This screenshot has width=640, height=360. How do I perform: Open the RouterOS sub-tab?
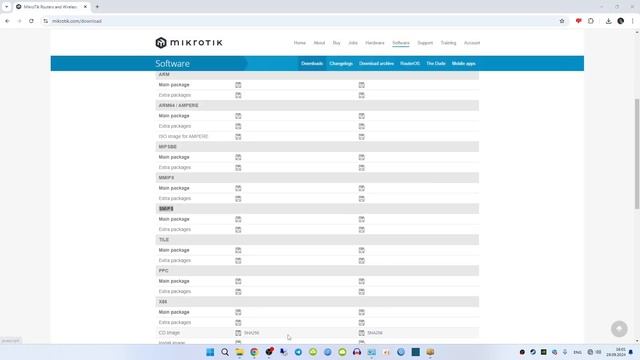[410, 64]
